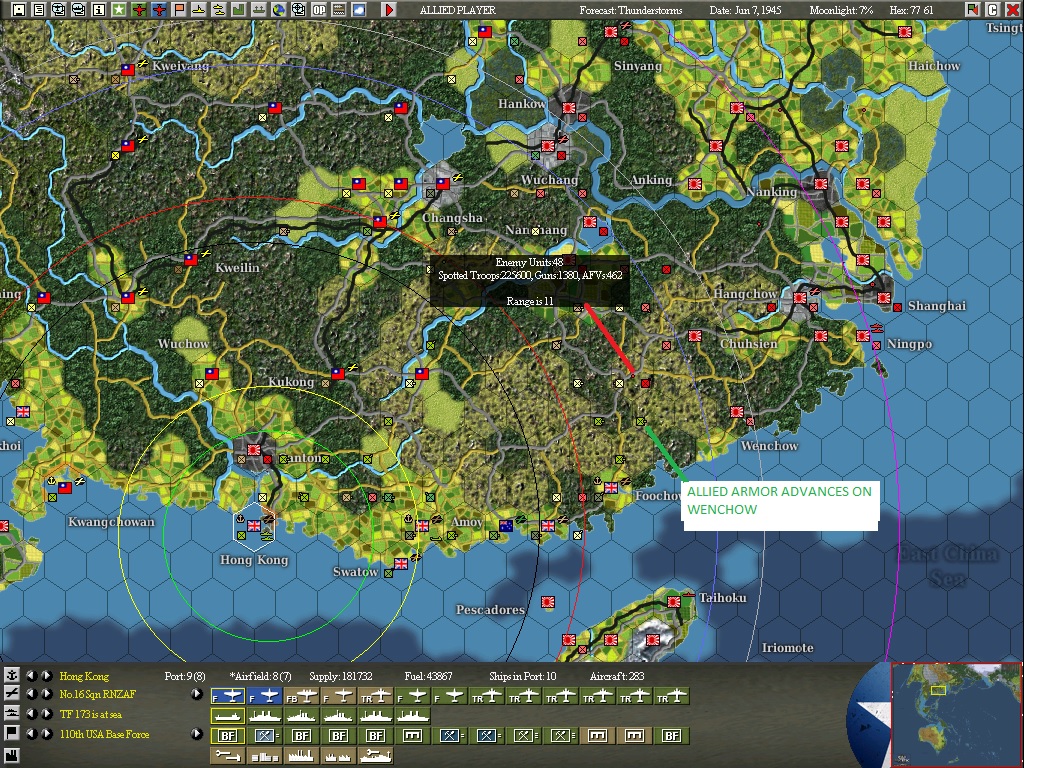
Task: Click the world minimap thumbnail
Action: tap(956, 714)
